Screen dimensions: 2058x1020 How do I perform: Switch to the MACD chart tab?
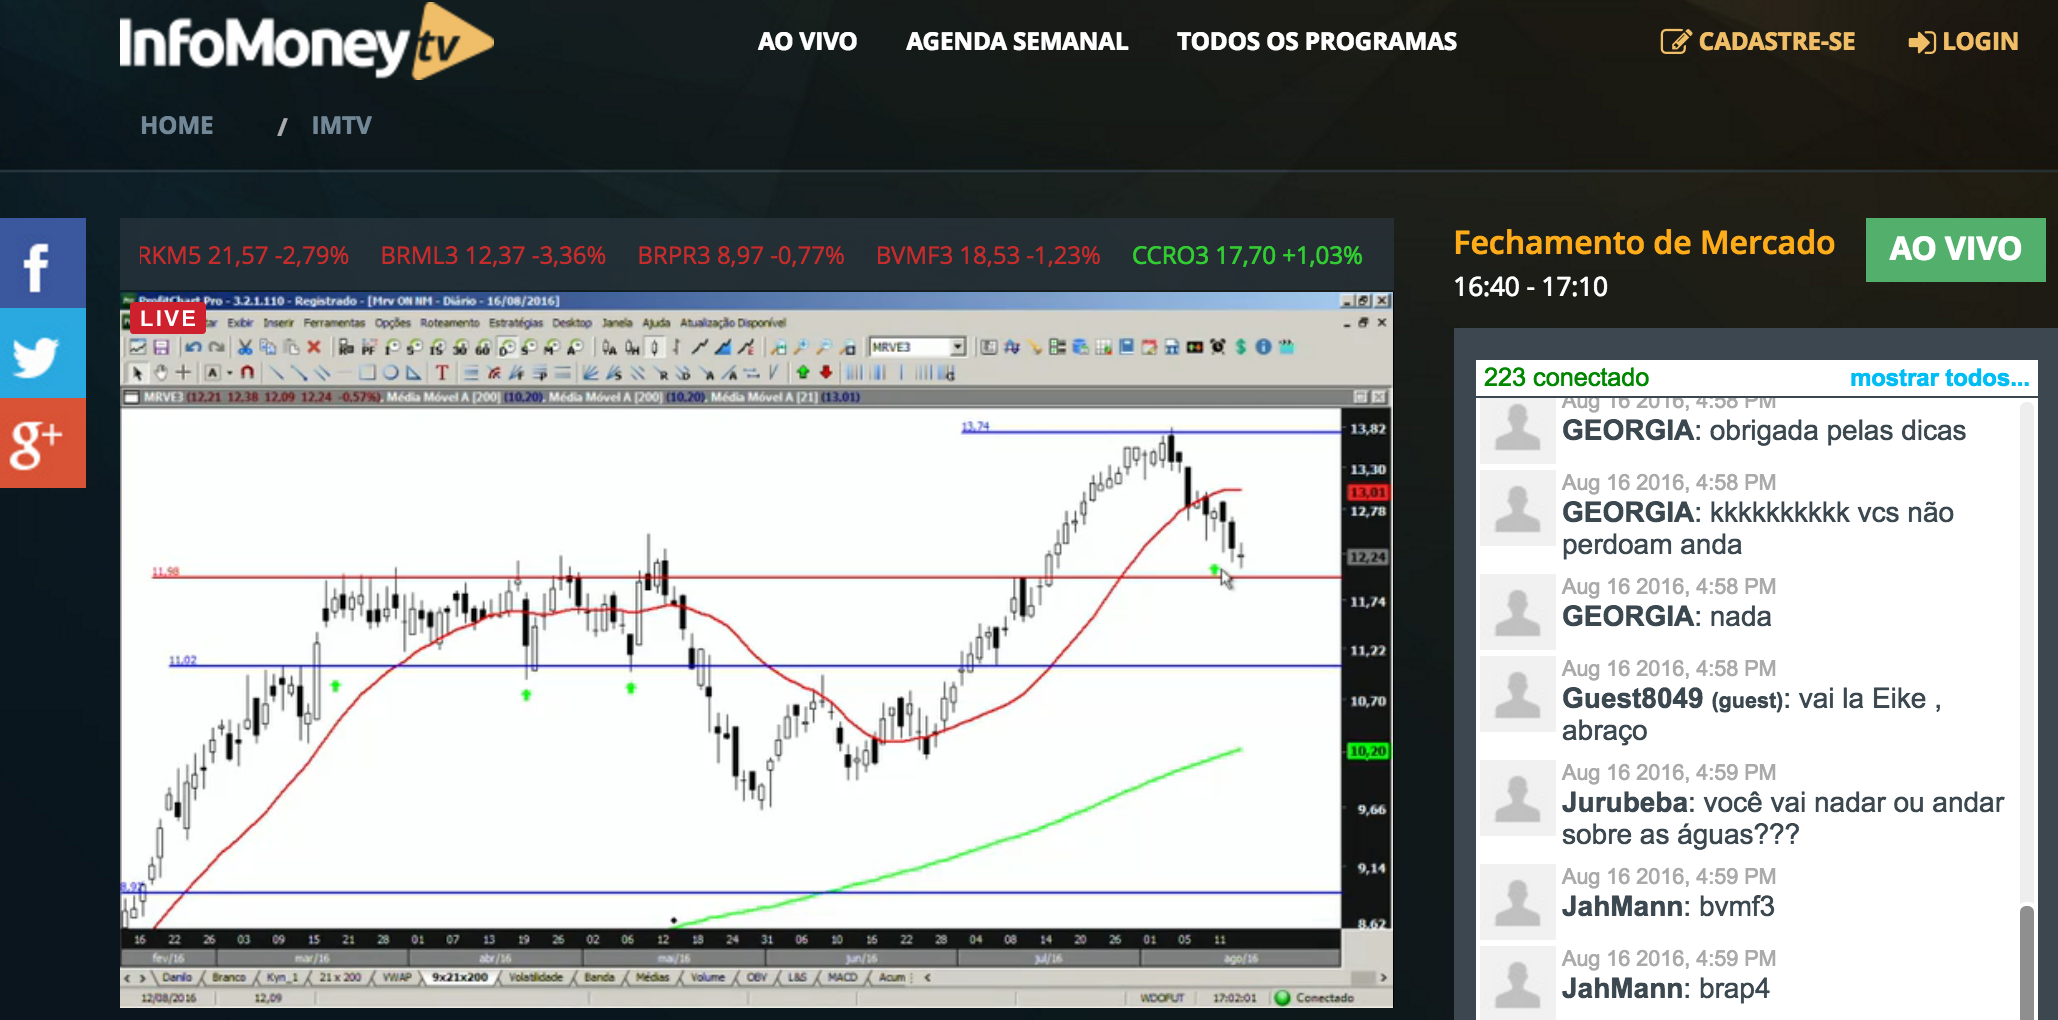843,977
